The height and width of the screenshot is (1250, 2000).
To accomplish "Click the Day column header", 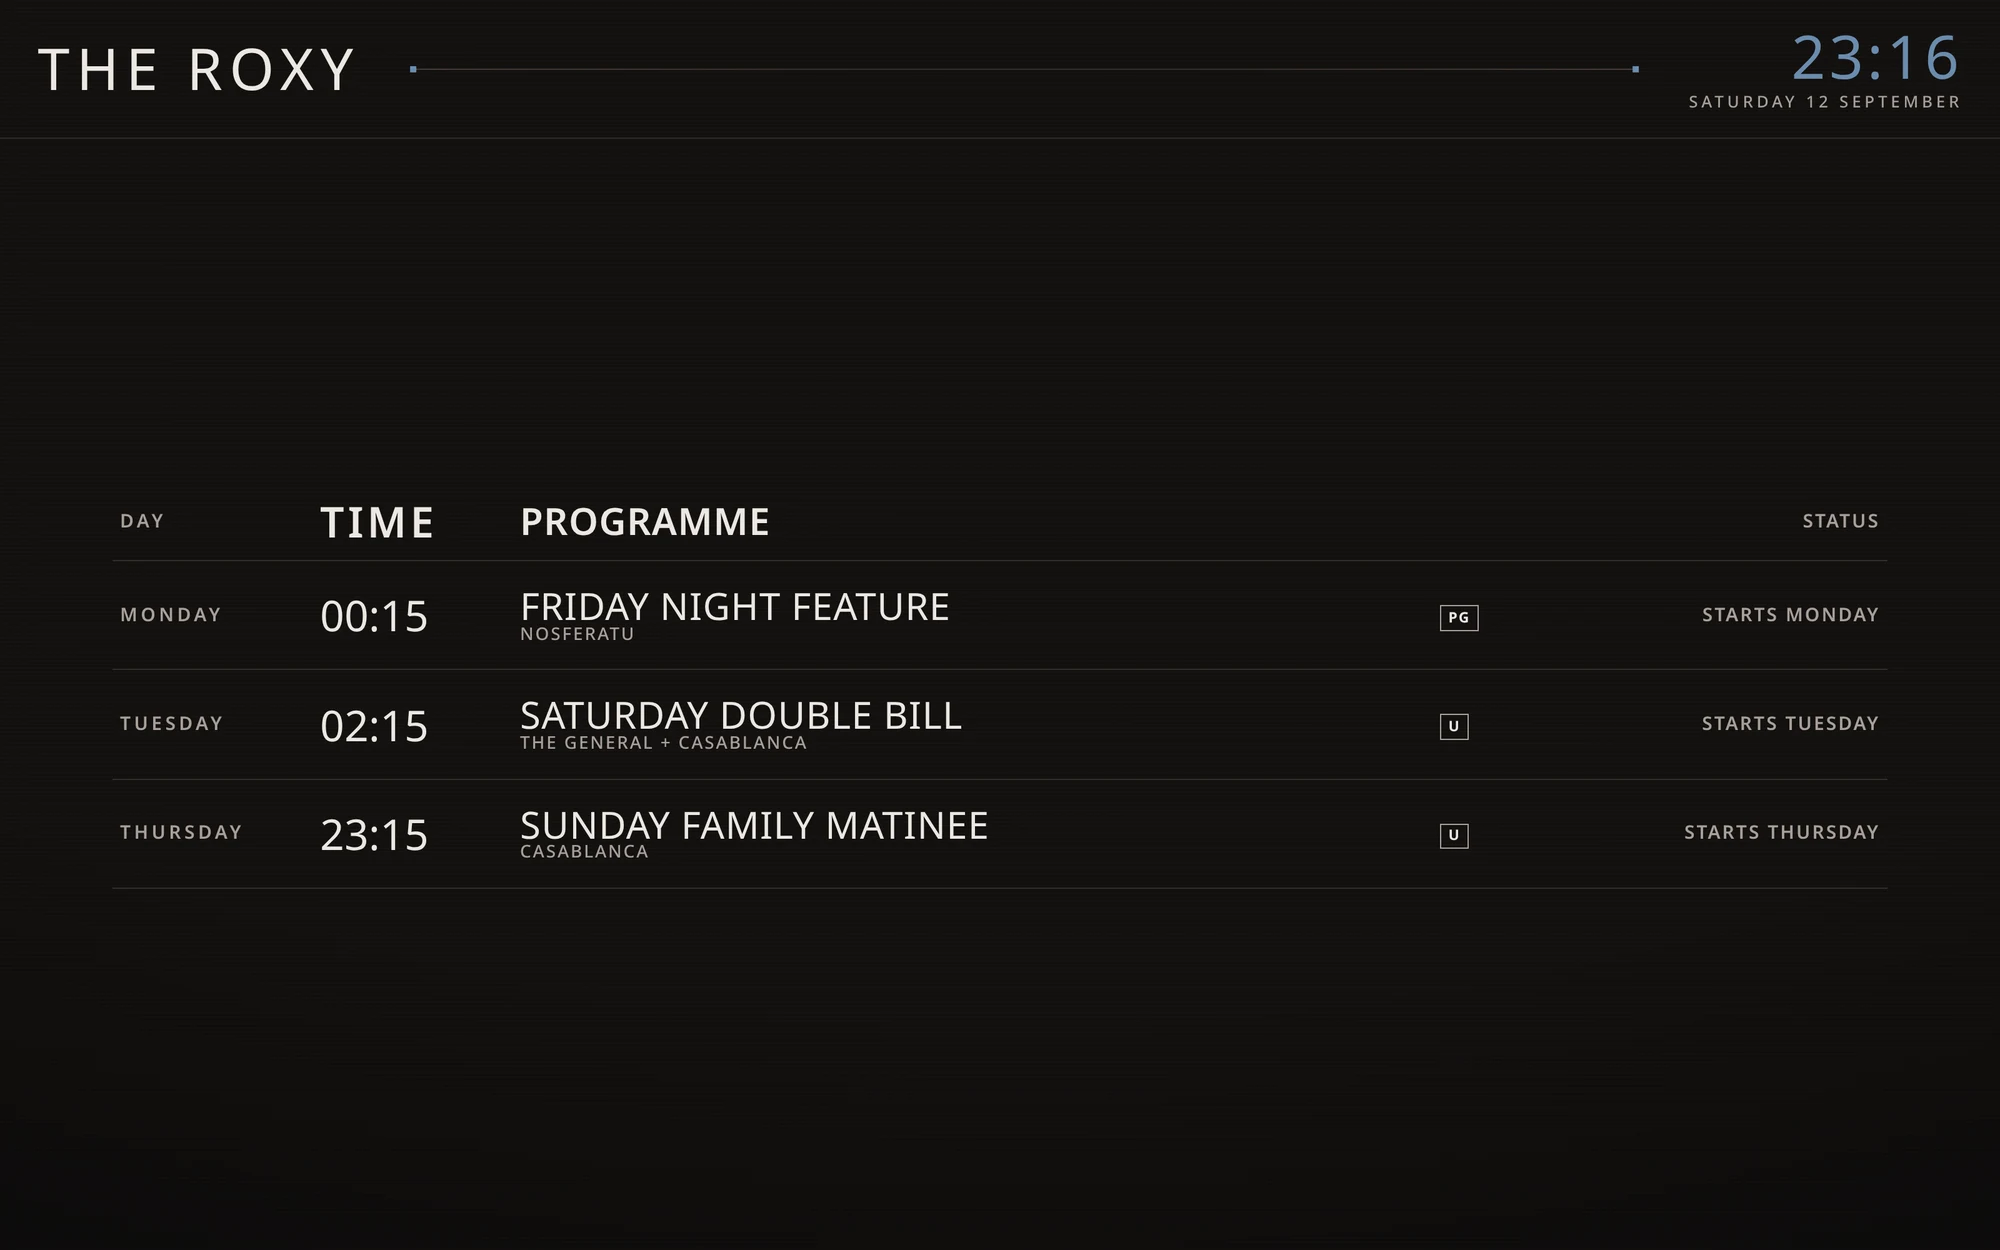I will pos(142,521).
